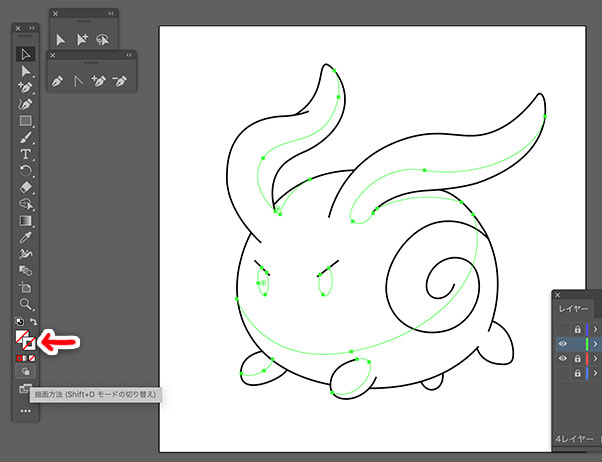
Task: Select the Artboard tool
Action: pyautogui.click(x=26, y=287)
